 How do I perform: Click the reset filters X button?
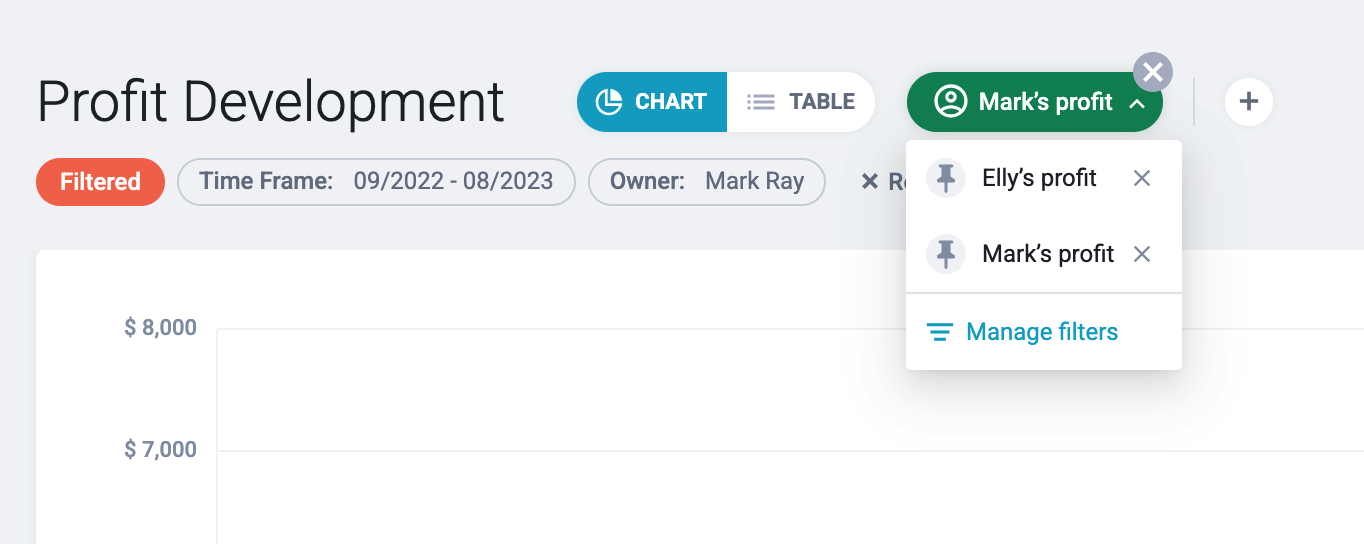pos(870,182)
